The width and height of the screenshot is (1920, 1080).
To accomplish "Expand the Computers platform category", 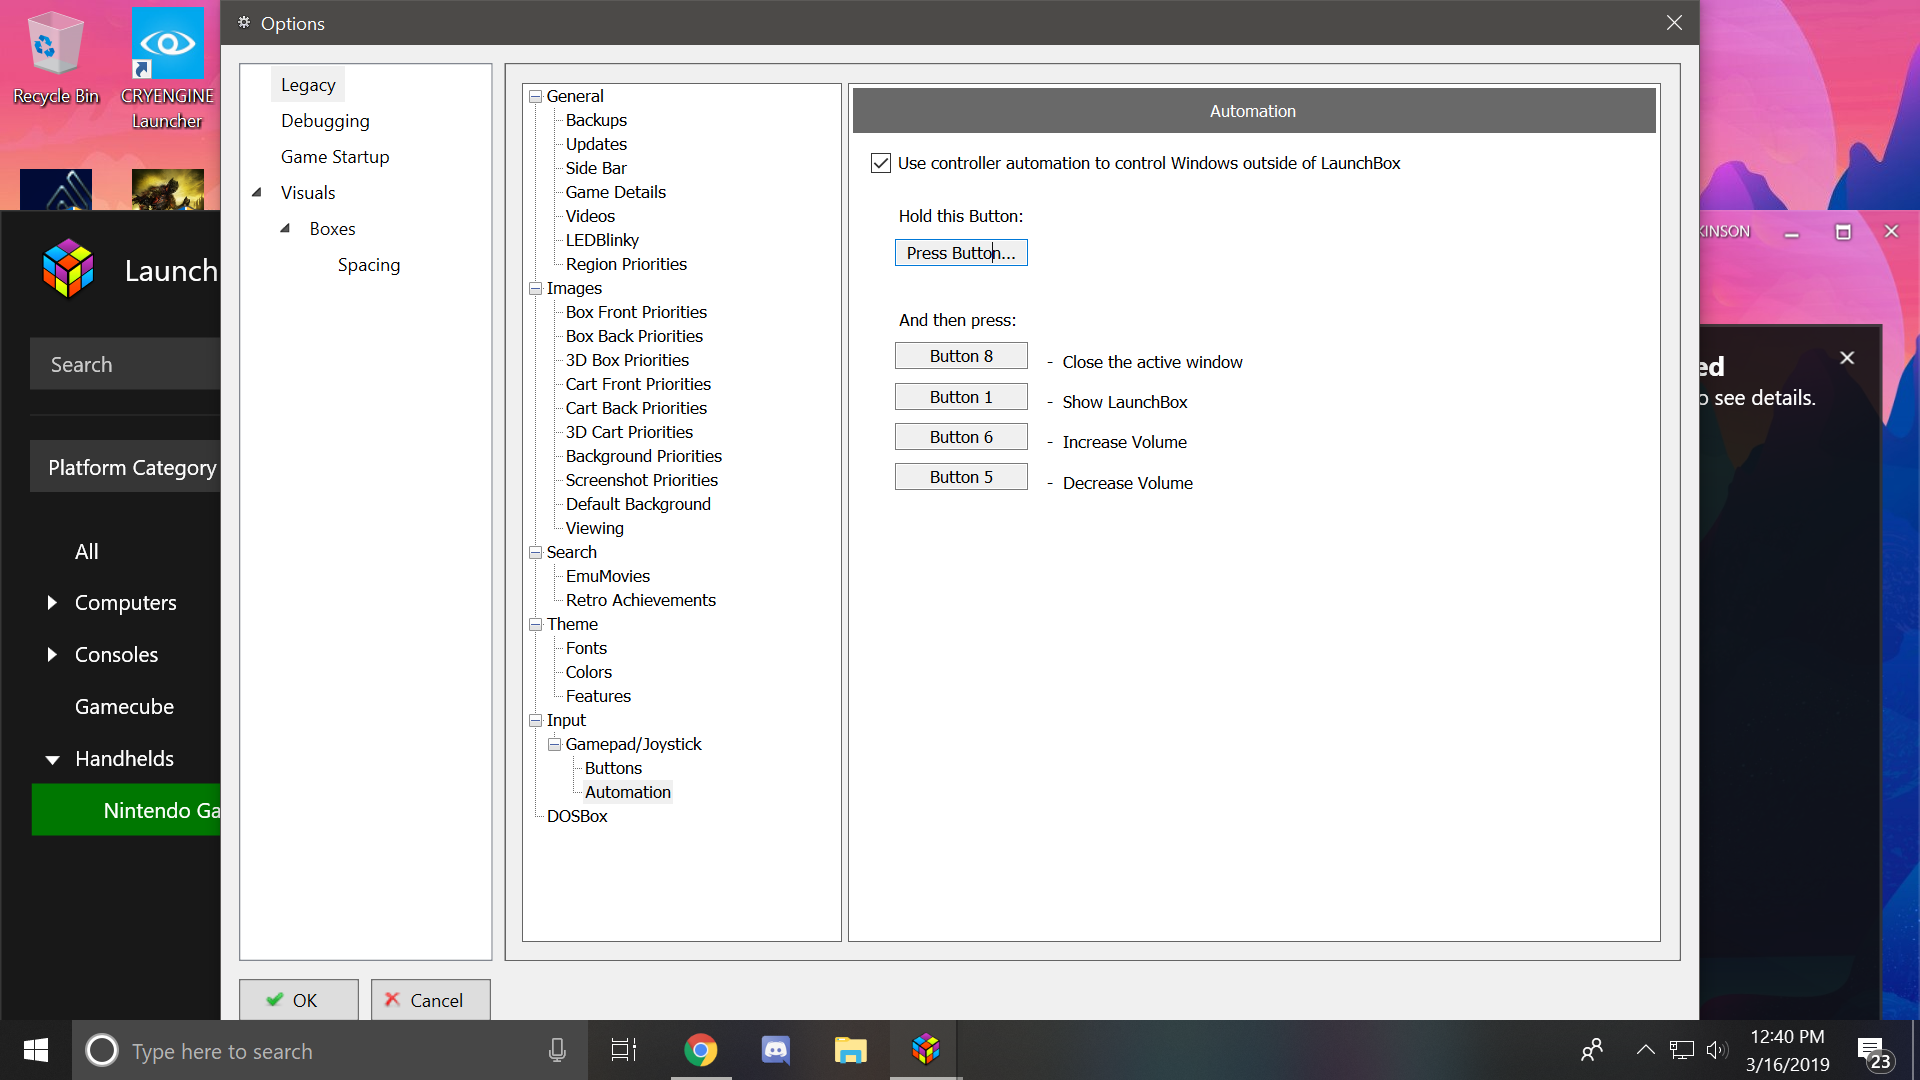I will coord(52,603).
